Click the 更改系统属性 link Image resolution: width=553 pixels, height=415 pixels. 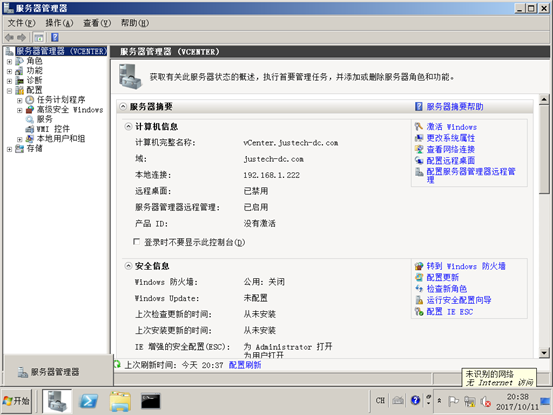pyautogui.click(x=451, y=138)
